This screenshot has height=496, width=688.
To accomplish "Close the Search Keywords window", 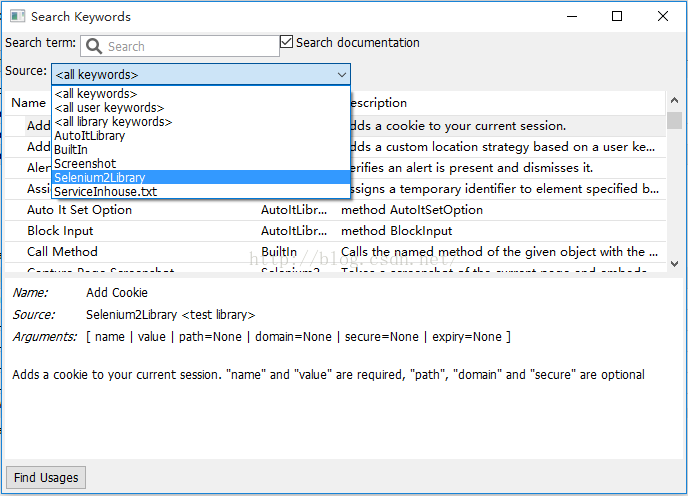I will coord(663,17).
